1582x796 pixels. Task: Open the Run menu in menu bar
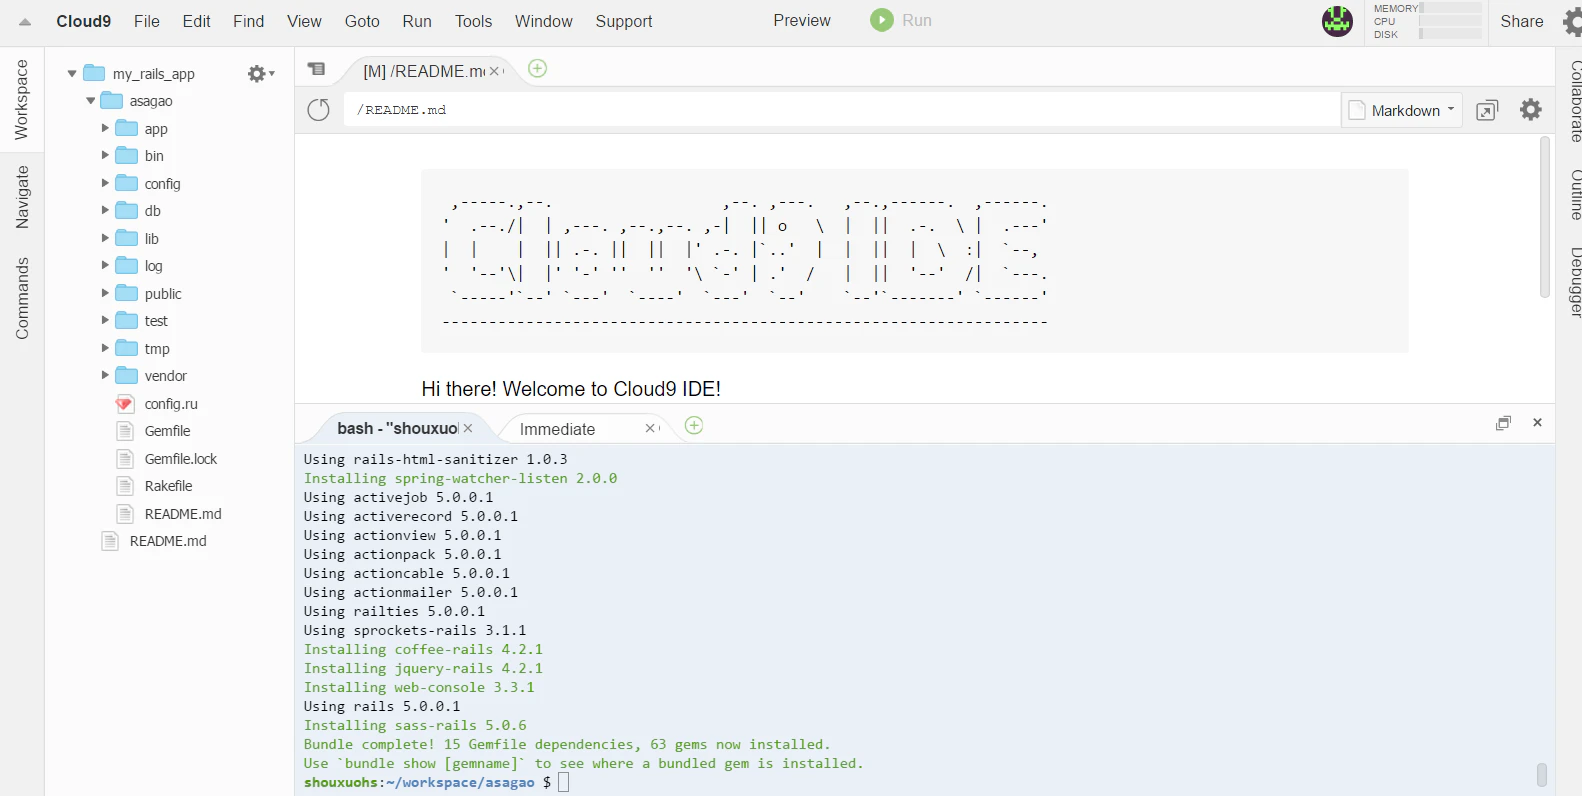417,21
